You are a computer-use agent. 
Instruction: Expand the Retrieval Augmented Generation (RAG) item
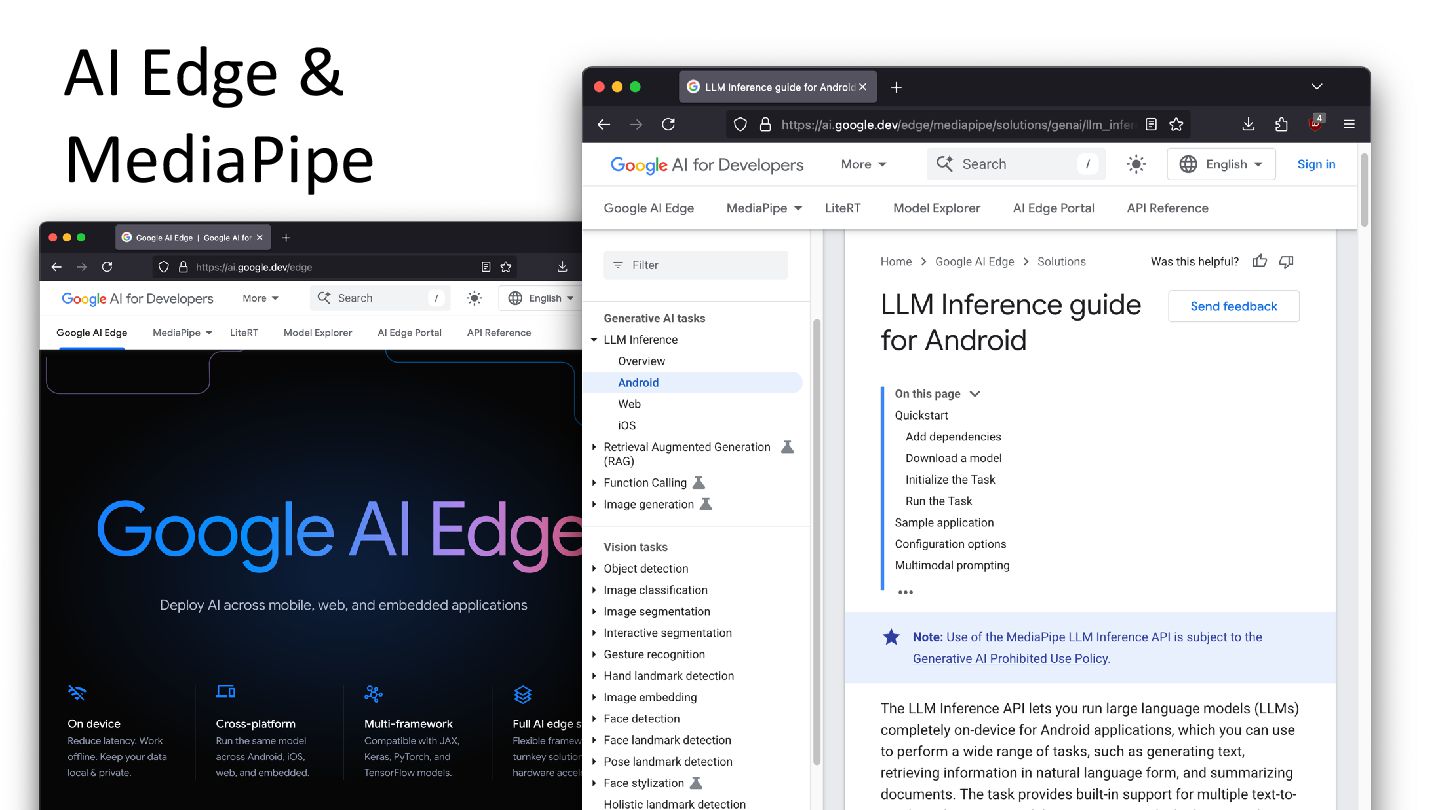[x=594, y=447]
